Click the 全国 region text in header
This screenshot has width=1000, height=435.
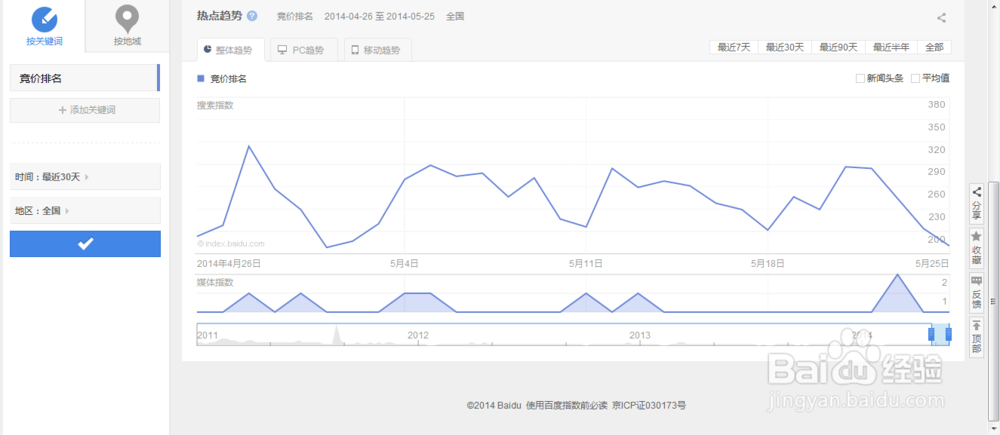[455, 17]
